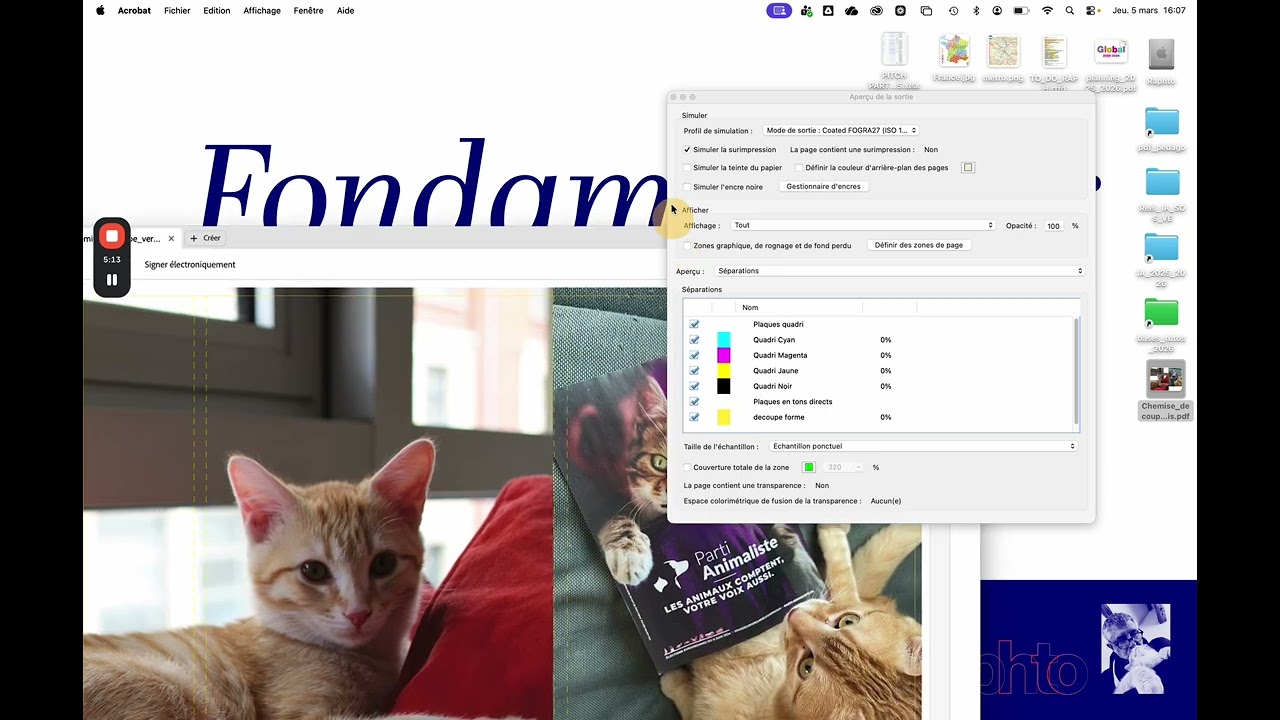This screenshot has height=720, width=1280.
Task: Uncheck the Quadri Cyan separation
Action: 694,340
